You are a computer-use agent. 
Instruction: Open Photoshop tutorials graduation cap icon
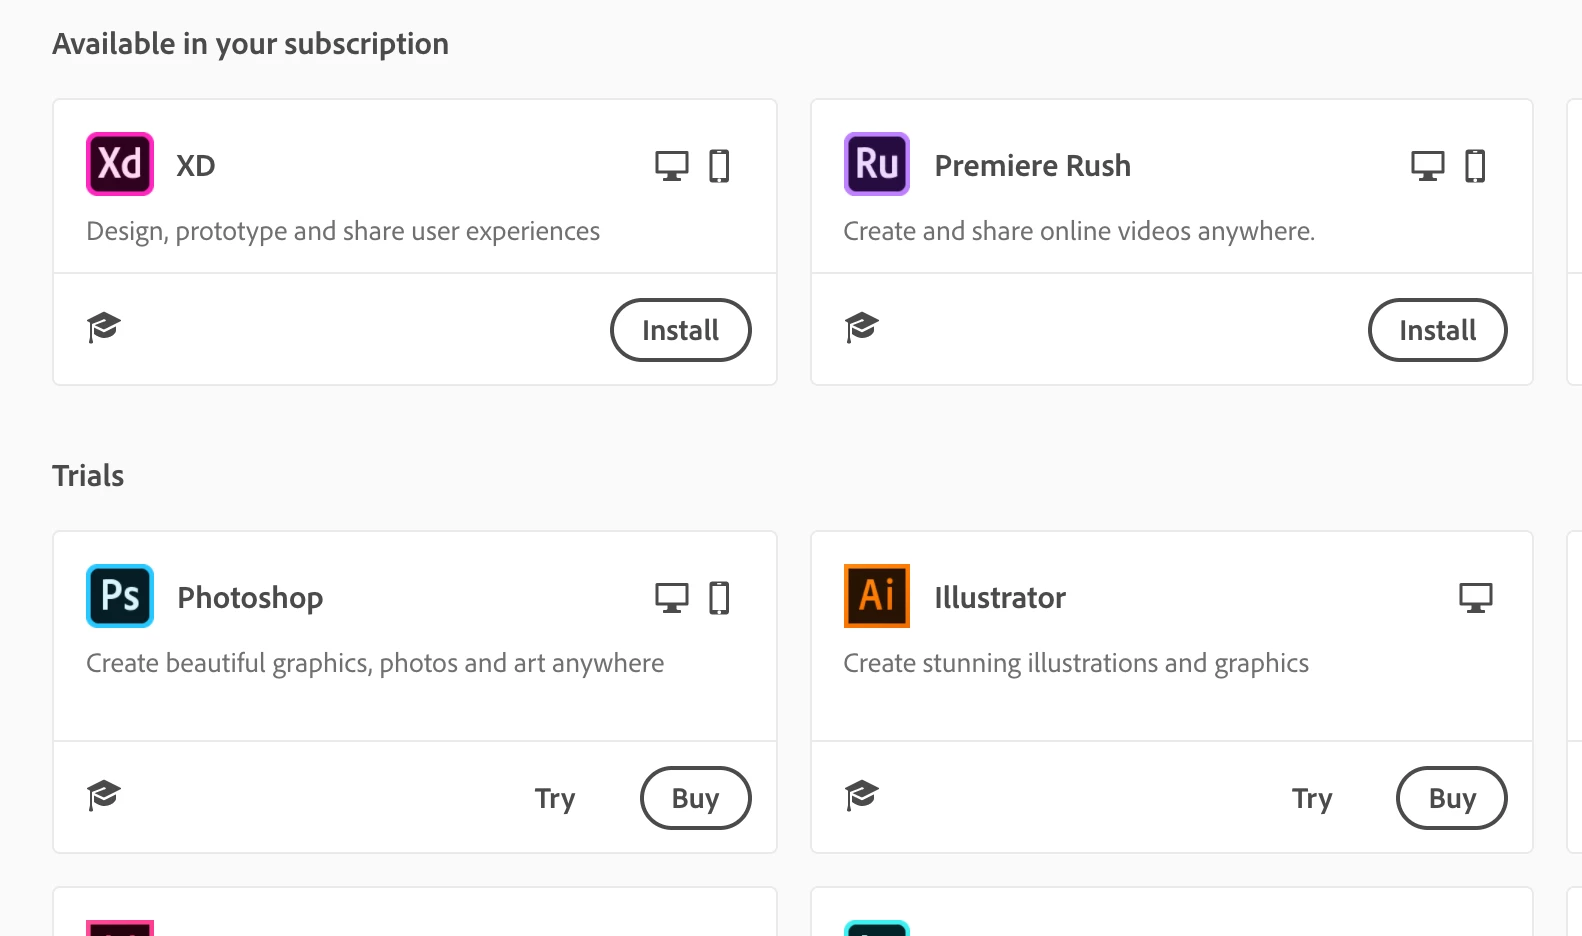[104, 795]
